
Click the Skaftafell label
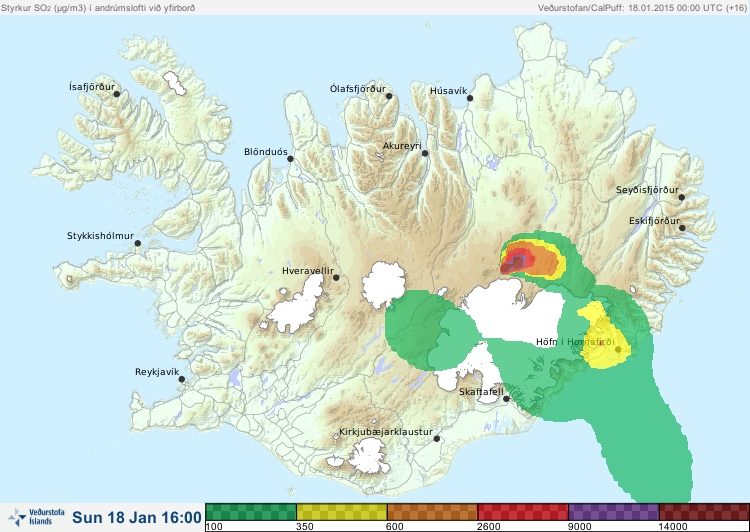point(481,392)
